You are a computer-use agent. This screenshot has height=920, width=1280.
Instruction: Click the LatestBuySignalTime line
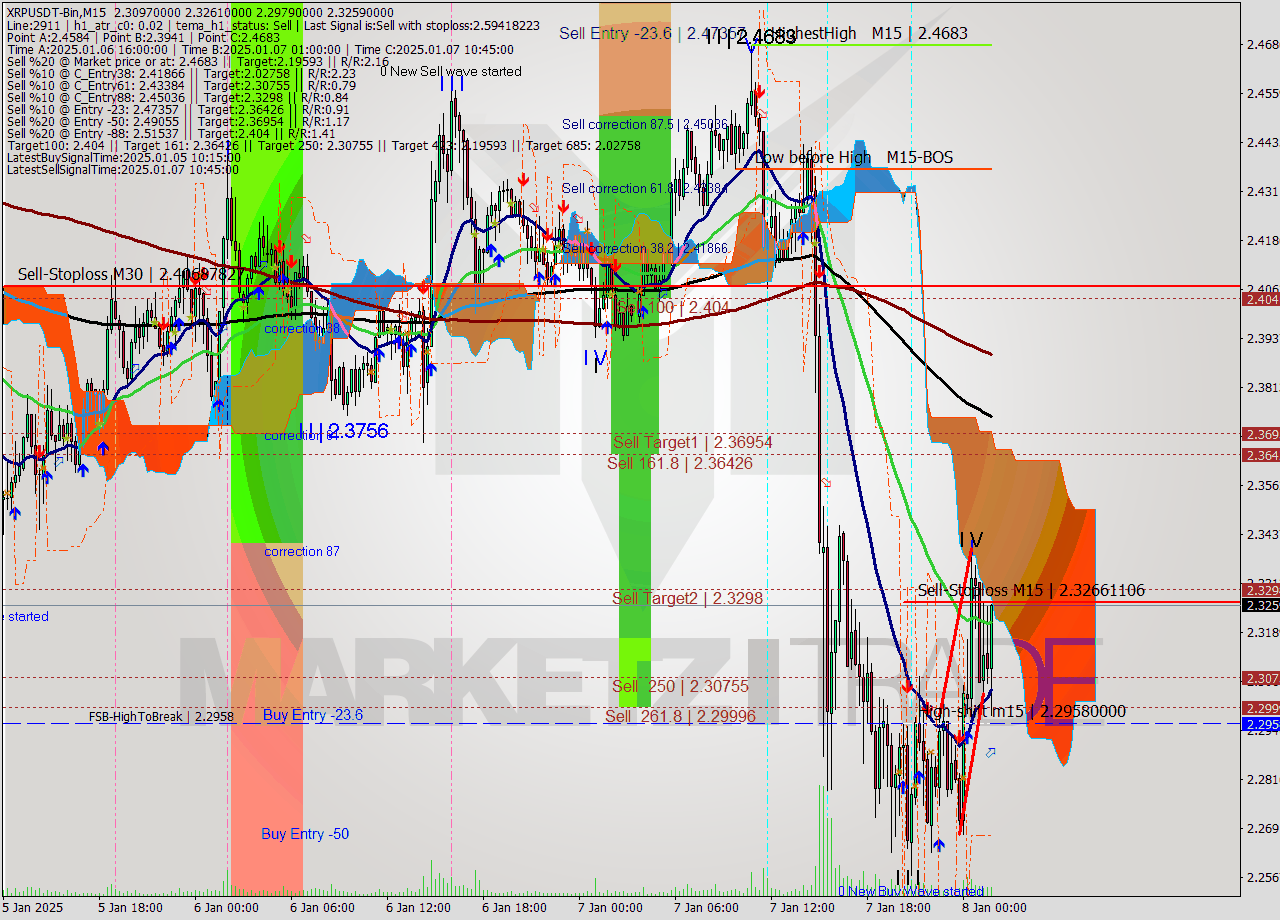point(123,157)
